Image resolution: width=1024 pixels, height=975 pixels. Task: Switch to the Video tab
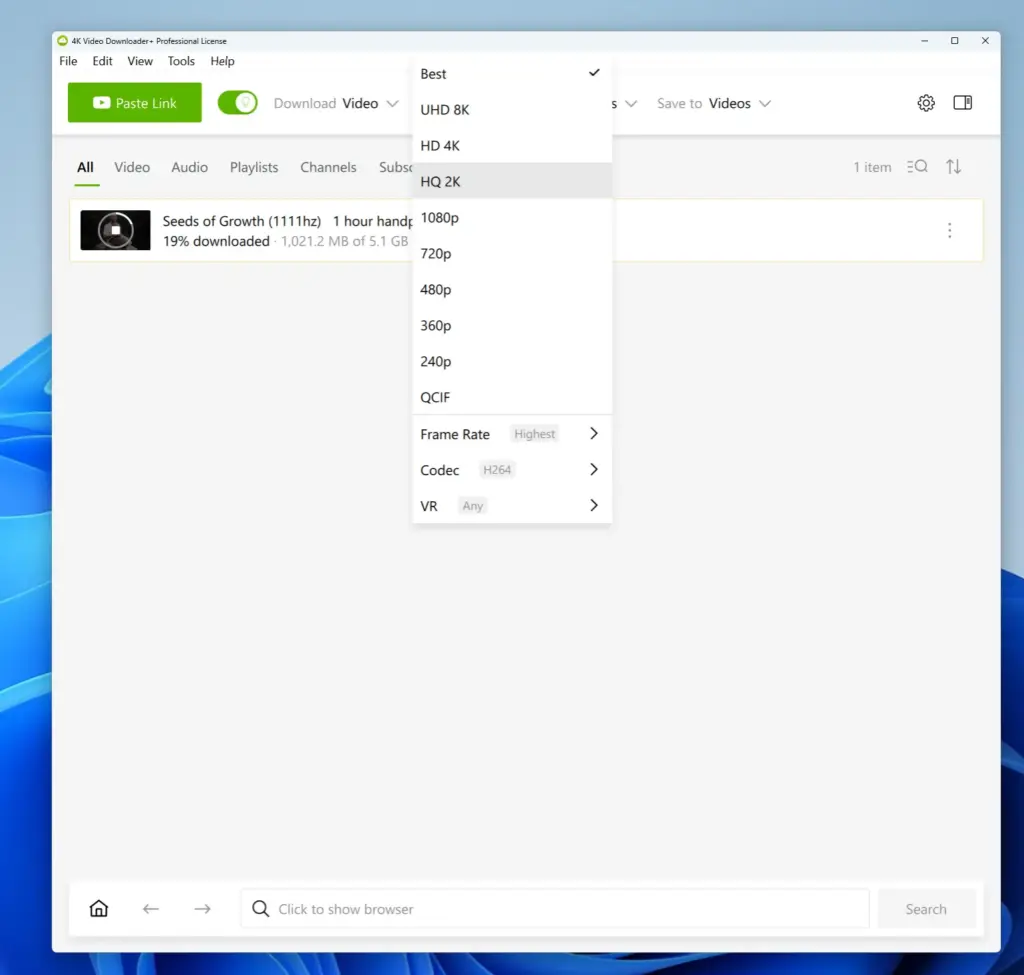coord(132,167)
